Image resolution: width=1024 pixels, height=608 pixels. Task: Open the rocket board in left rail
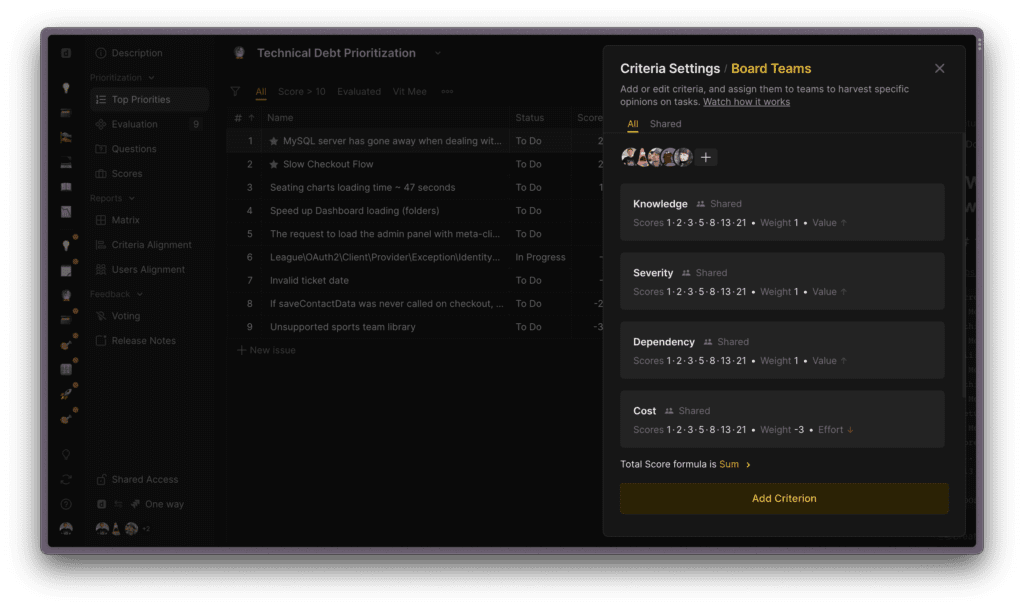point(66,394)
